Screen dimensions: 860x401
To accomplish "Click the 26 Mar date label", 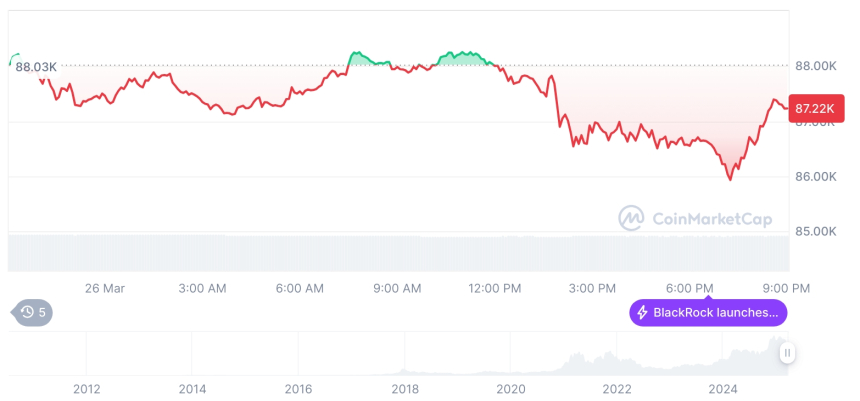I will point(105,288).
